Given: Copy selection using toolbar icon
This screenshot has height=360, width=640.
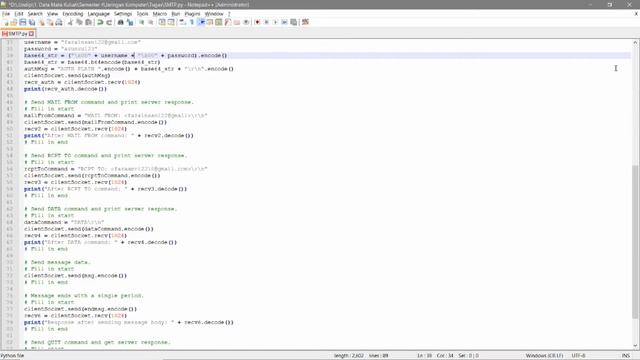Looking at the screenshot, I should (x=79, y=22).
